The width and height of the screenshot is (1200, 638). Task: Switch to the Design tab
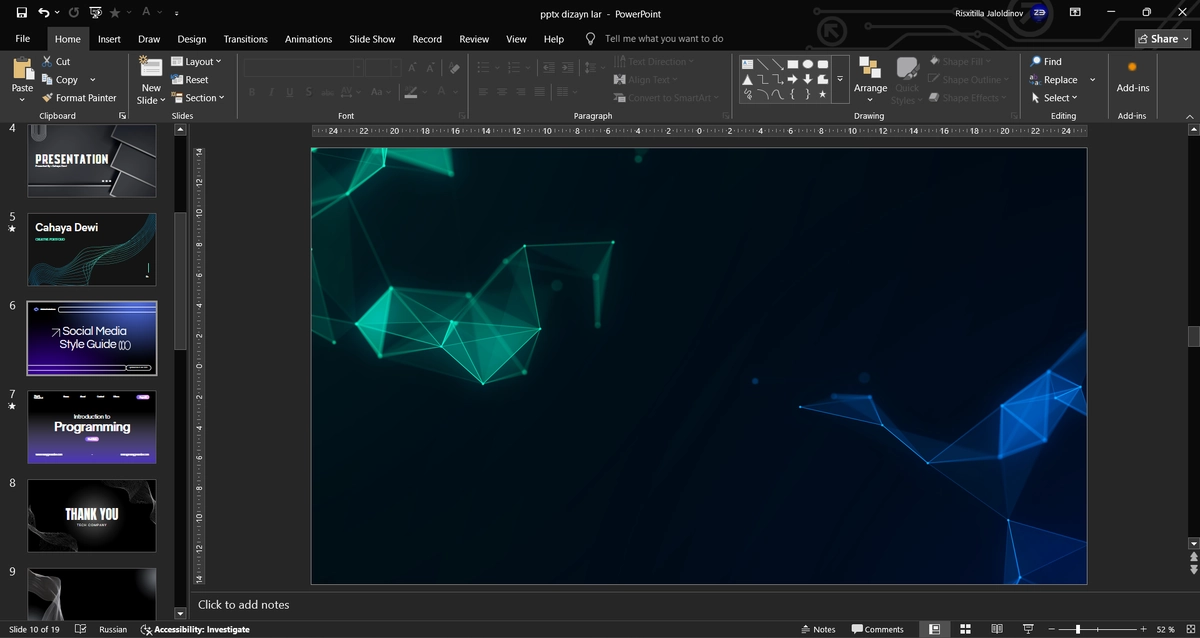pyautogui.click(x=191, y=38)
